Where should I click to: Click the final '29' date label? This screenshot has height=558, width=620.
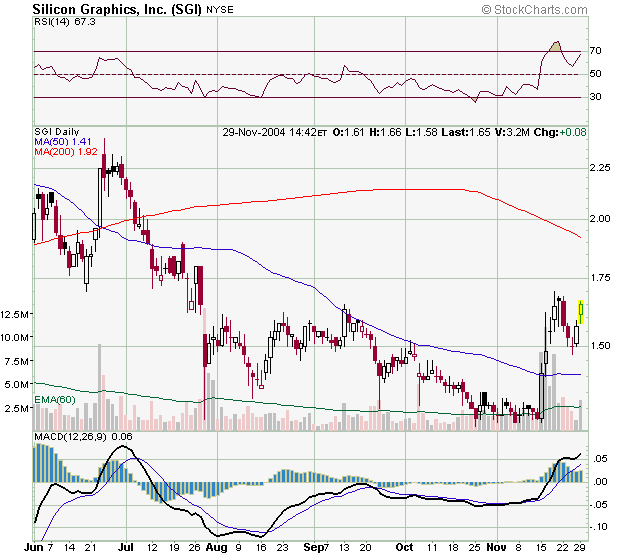tap(580, 548)
